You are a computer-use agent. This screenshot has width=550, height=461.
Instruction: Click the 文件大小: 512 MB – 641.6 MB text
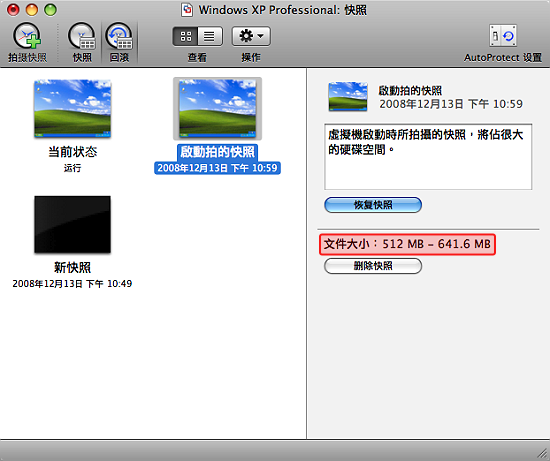click(407, 244)
